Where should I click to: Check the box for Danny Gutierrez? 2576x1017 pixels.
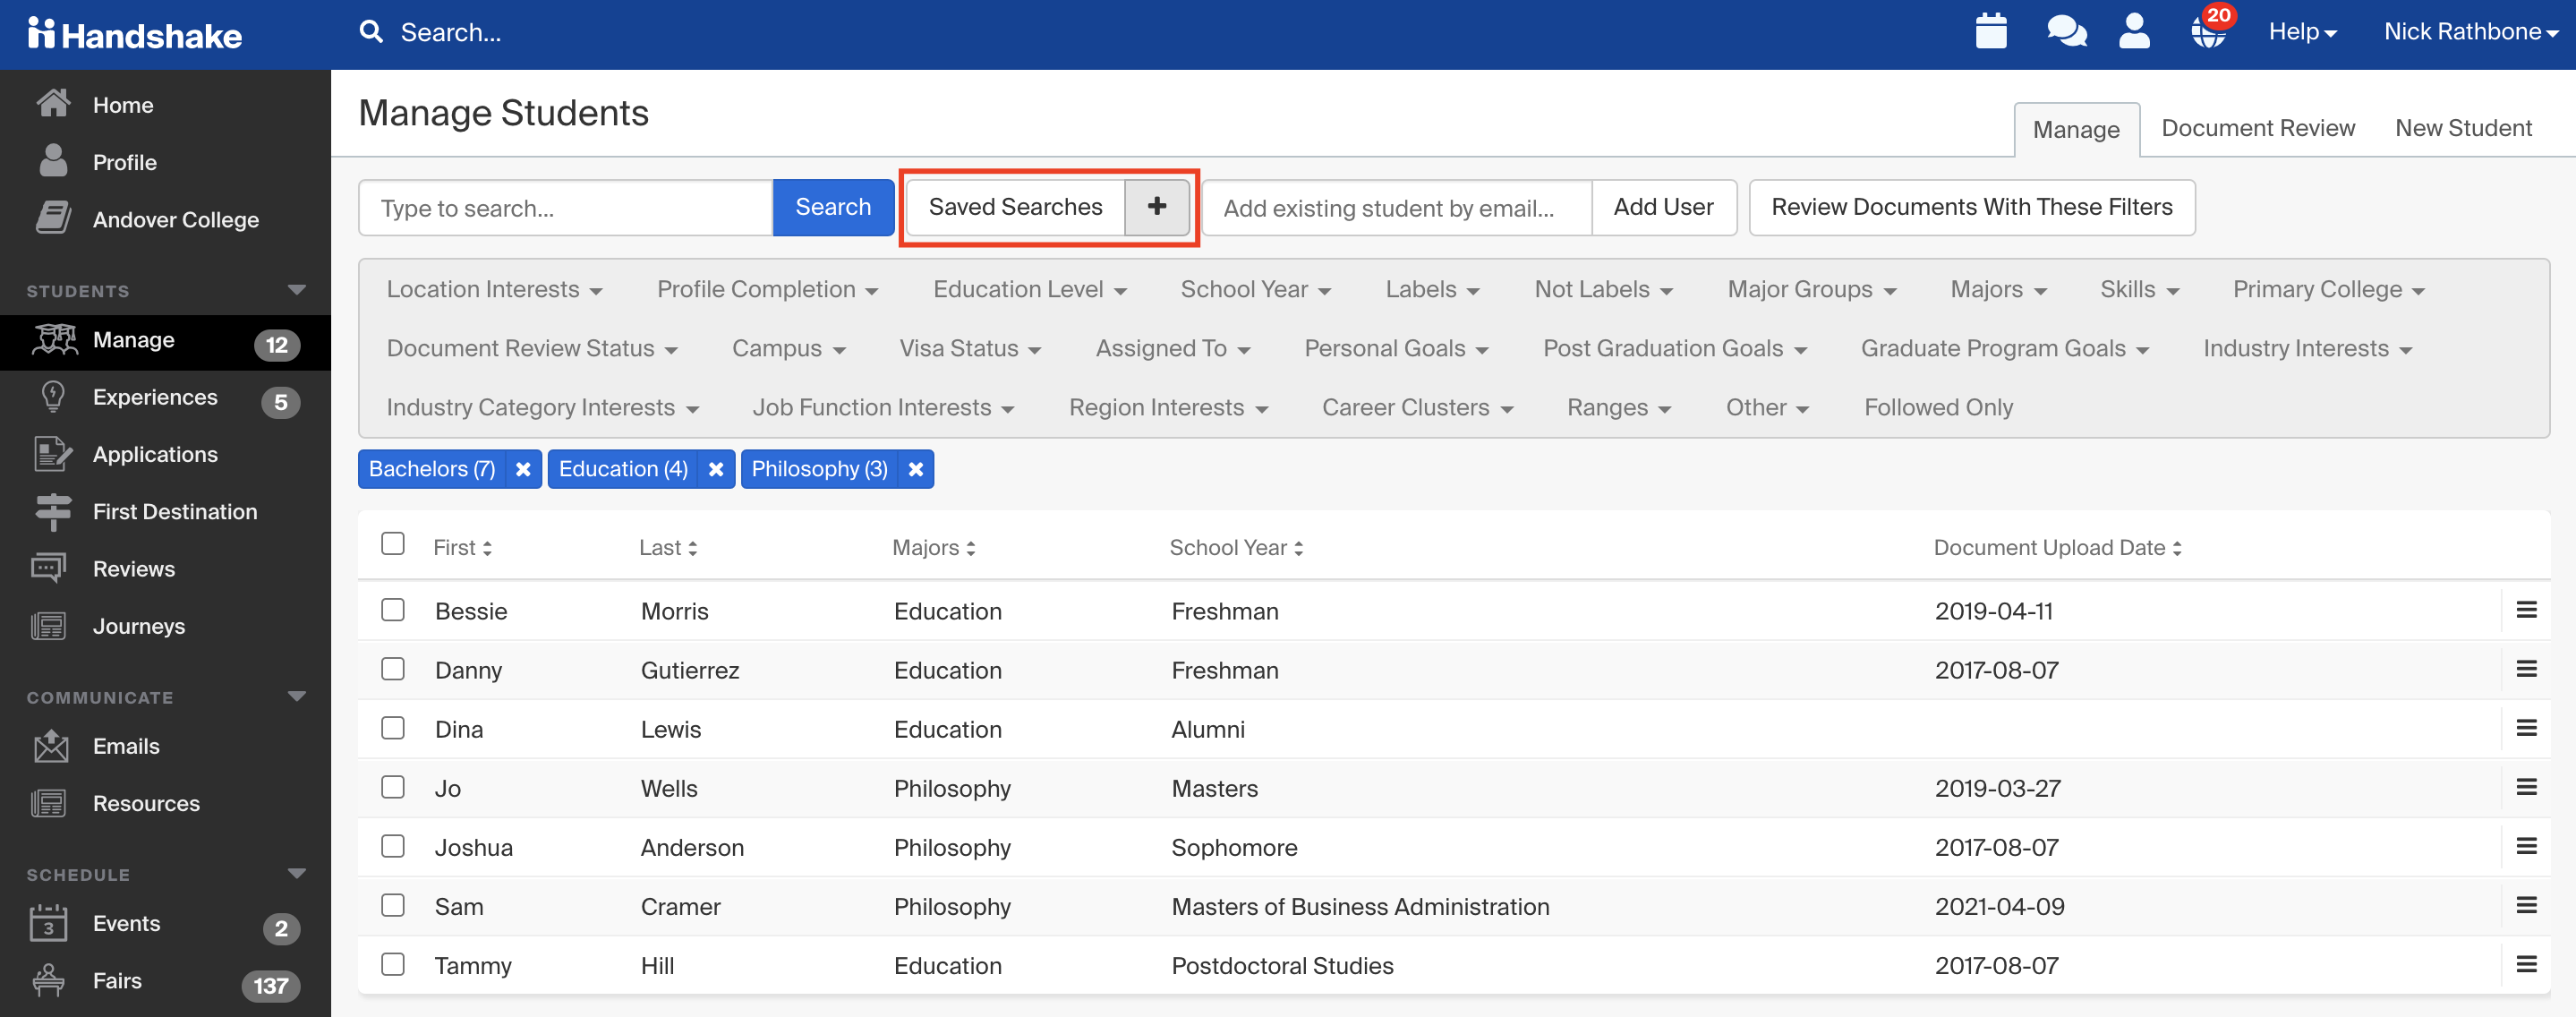tap(393, 669)
